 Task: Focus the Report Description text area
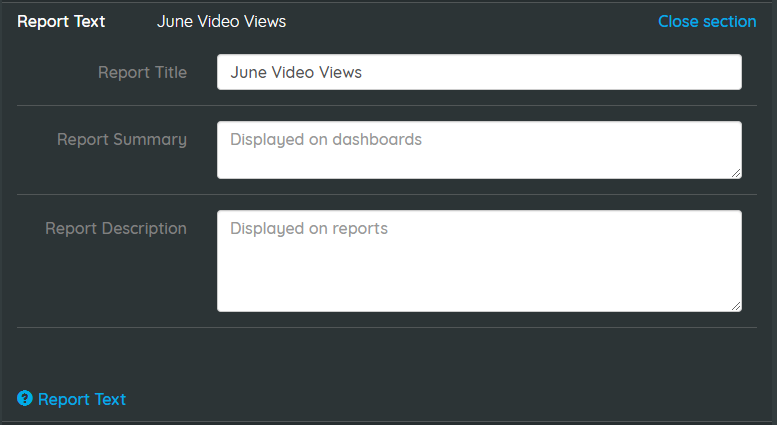coord(479,261)
